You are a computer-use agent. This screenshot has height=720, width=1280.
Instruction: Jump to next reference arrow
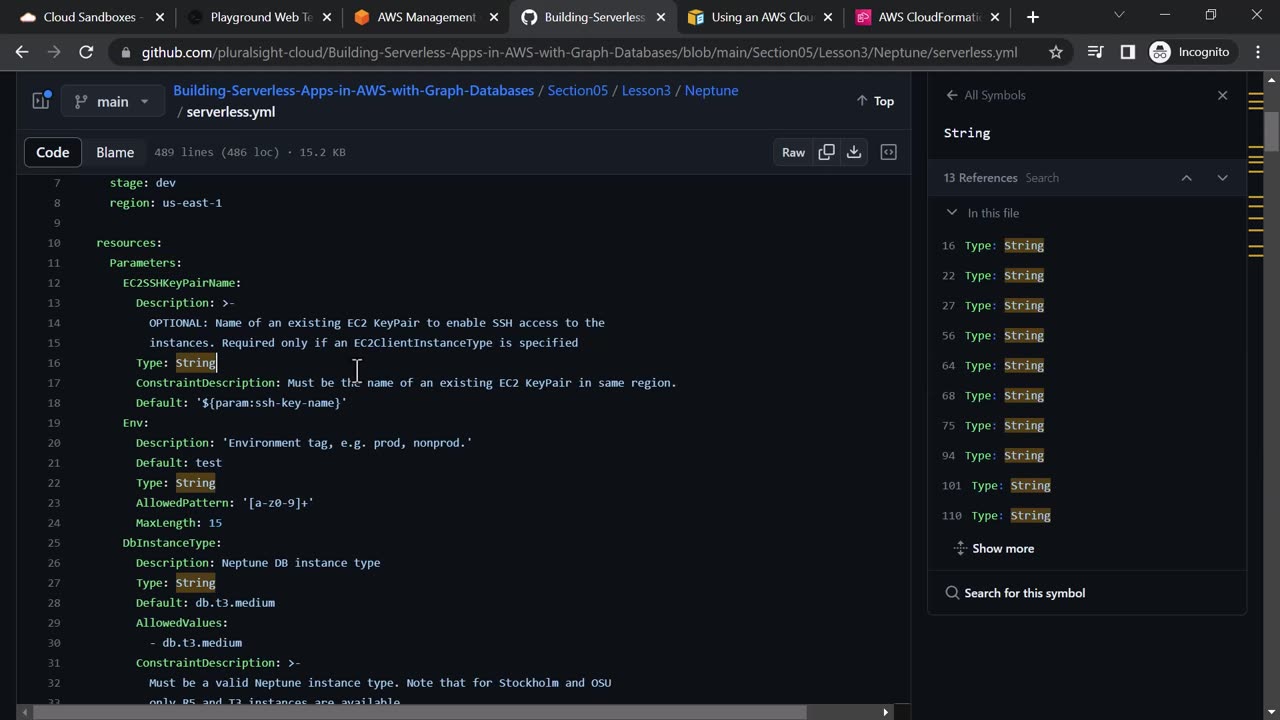[x=1222, y=178]
